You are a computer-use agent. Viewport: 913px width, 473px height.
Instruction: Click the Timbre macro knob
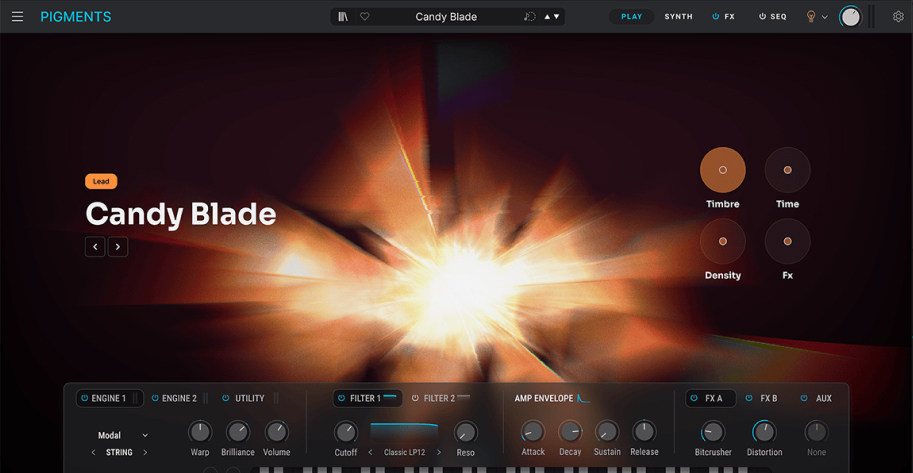pyautogui.click(x=722, y=170)
